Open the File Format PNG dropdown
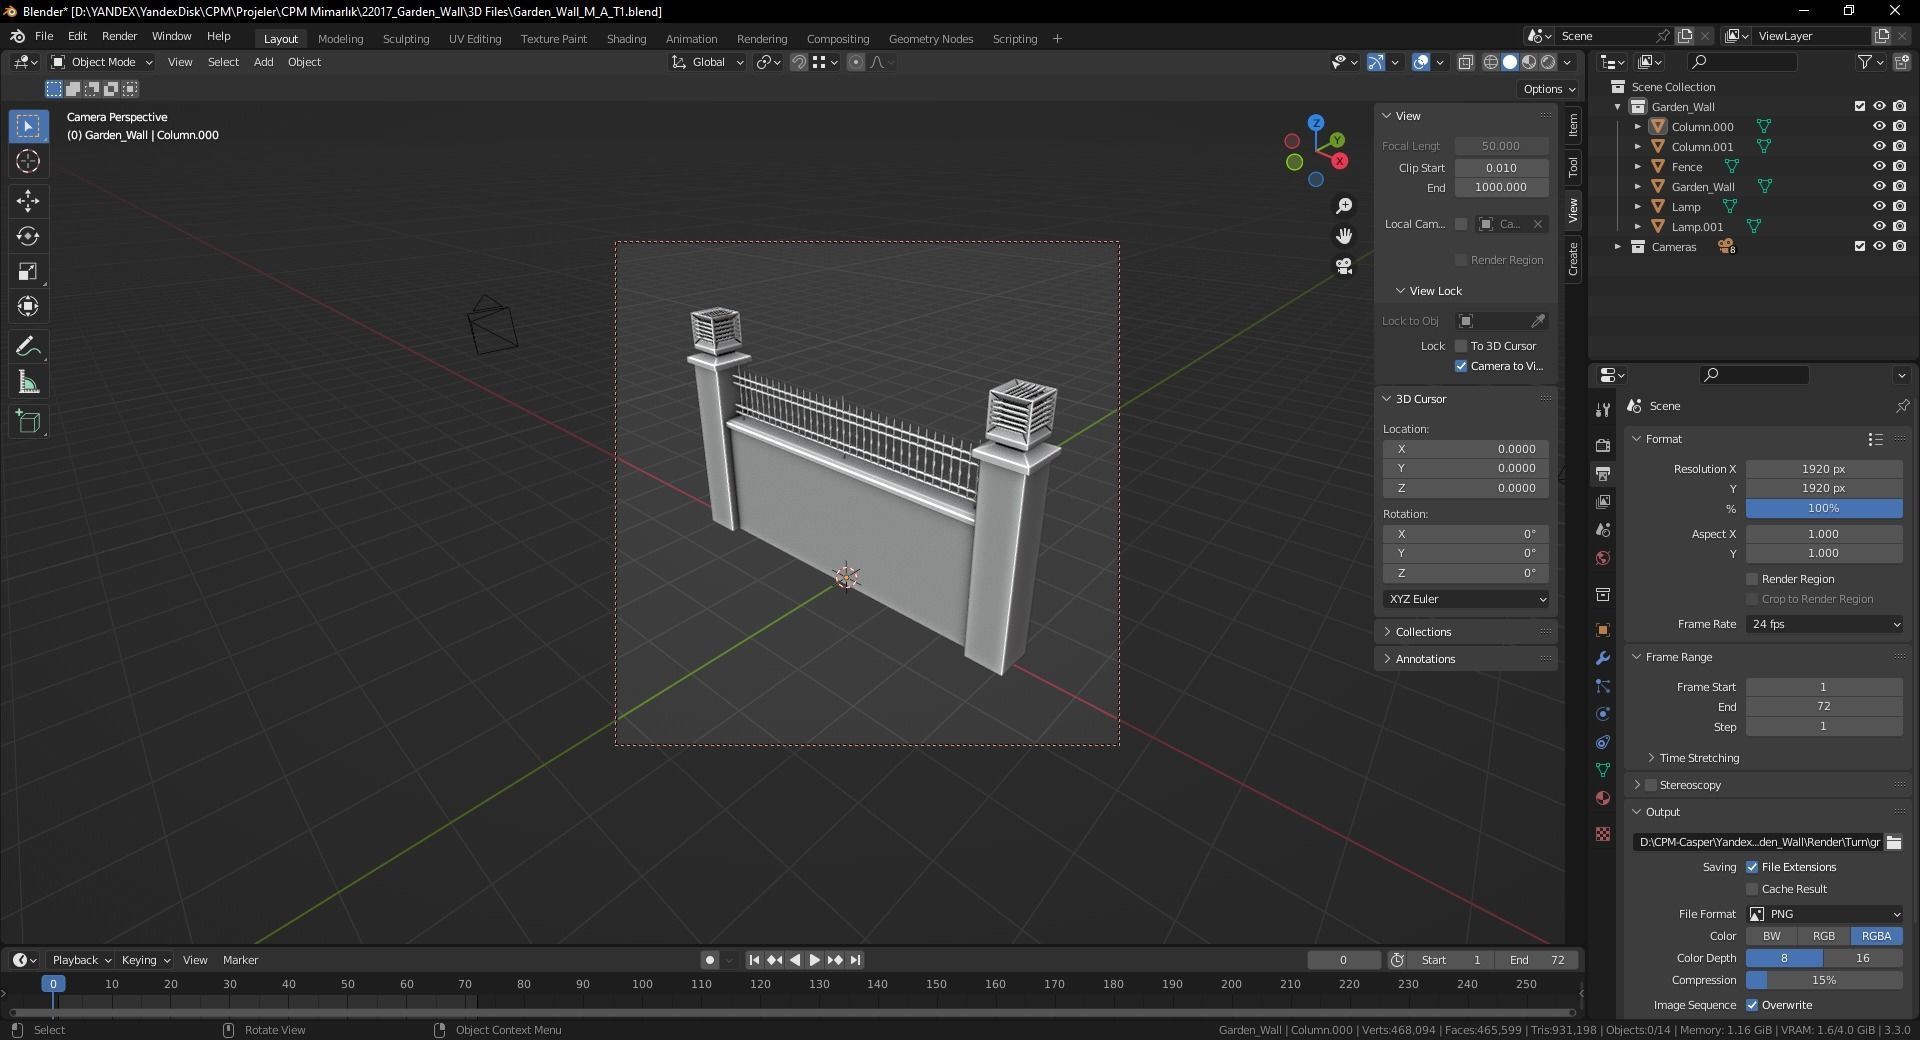Viewport: 1920px width, 1040px height. (x=1825, y=914)
